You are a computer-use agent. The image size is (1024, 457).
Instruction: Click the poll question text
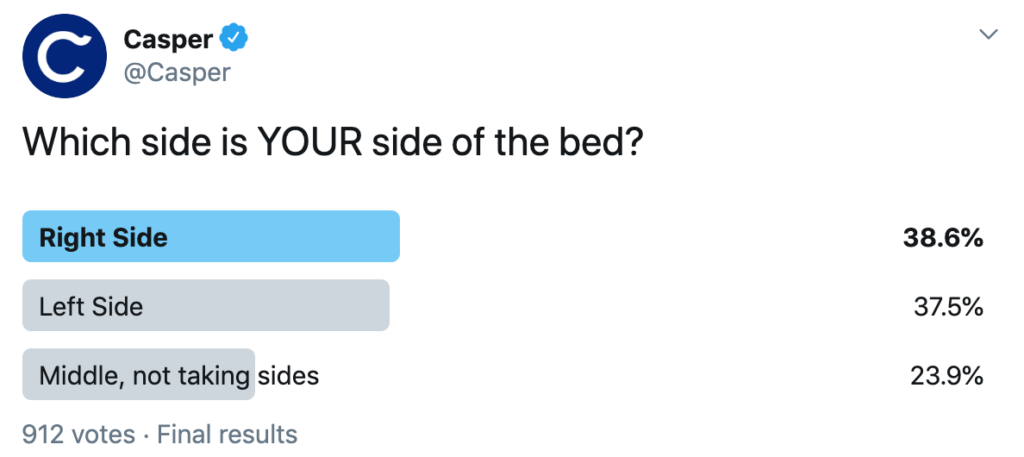(332, 143)
